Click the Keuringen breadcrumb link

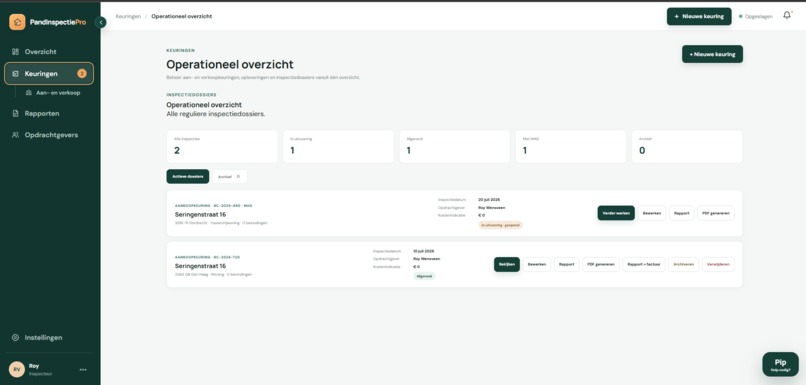(128, 16)
